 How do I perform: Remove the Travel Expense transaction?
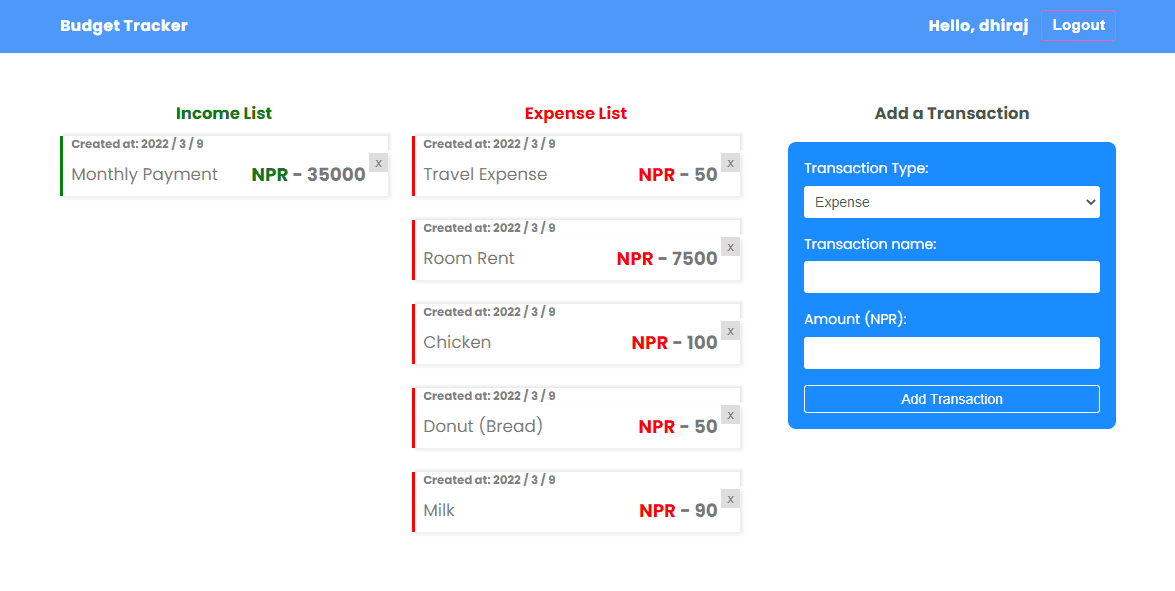point(730,162)
